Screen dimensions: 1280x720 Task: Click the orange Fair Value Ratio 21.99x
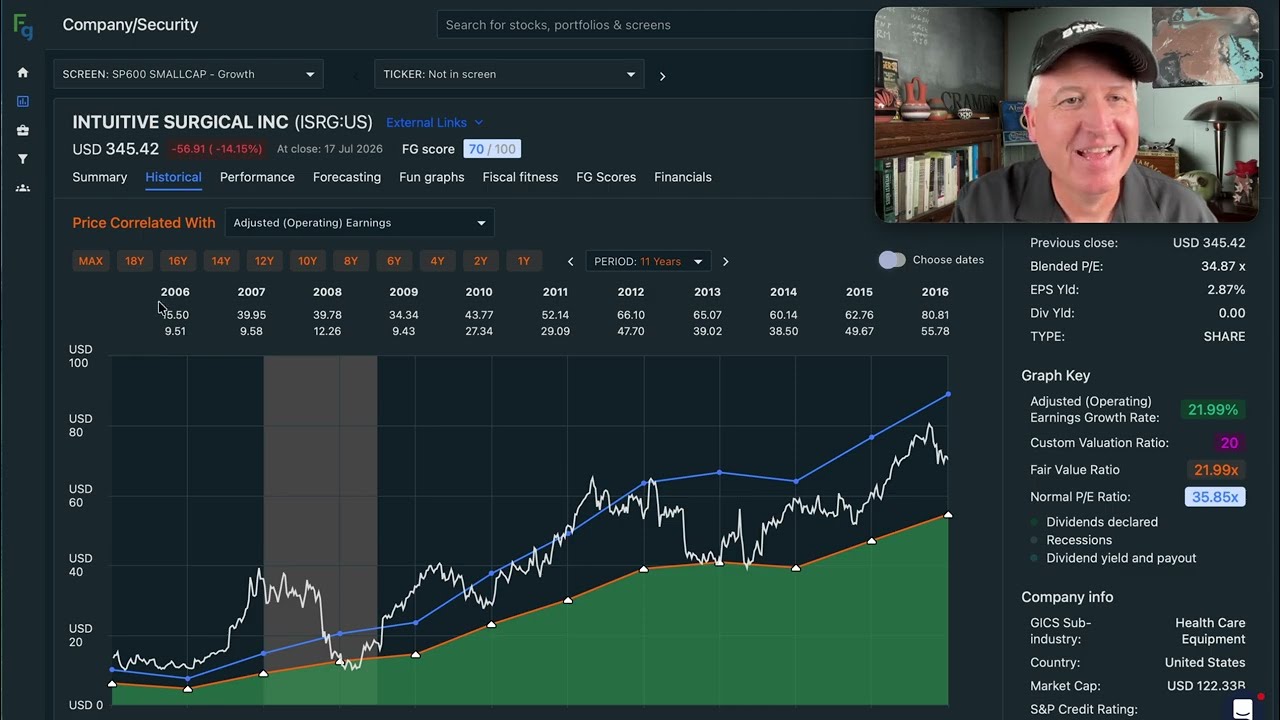[x=1215, y=470]
